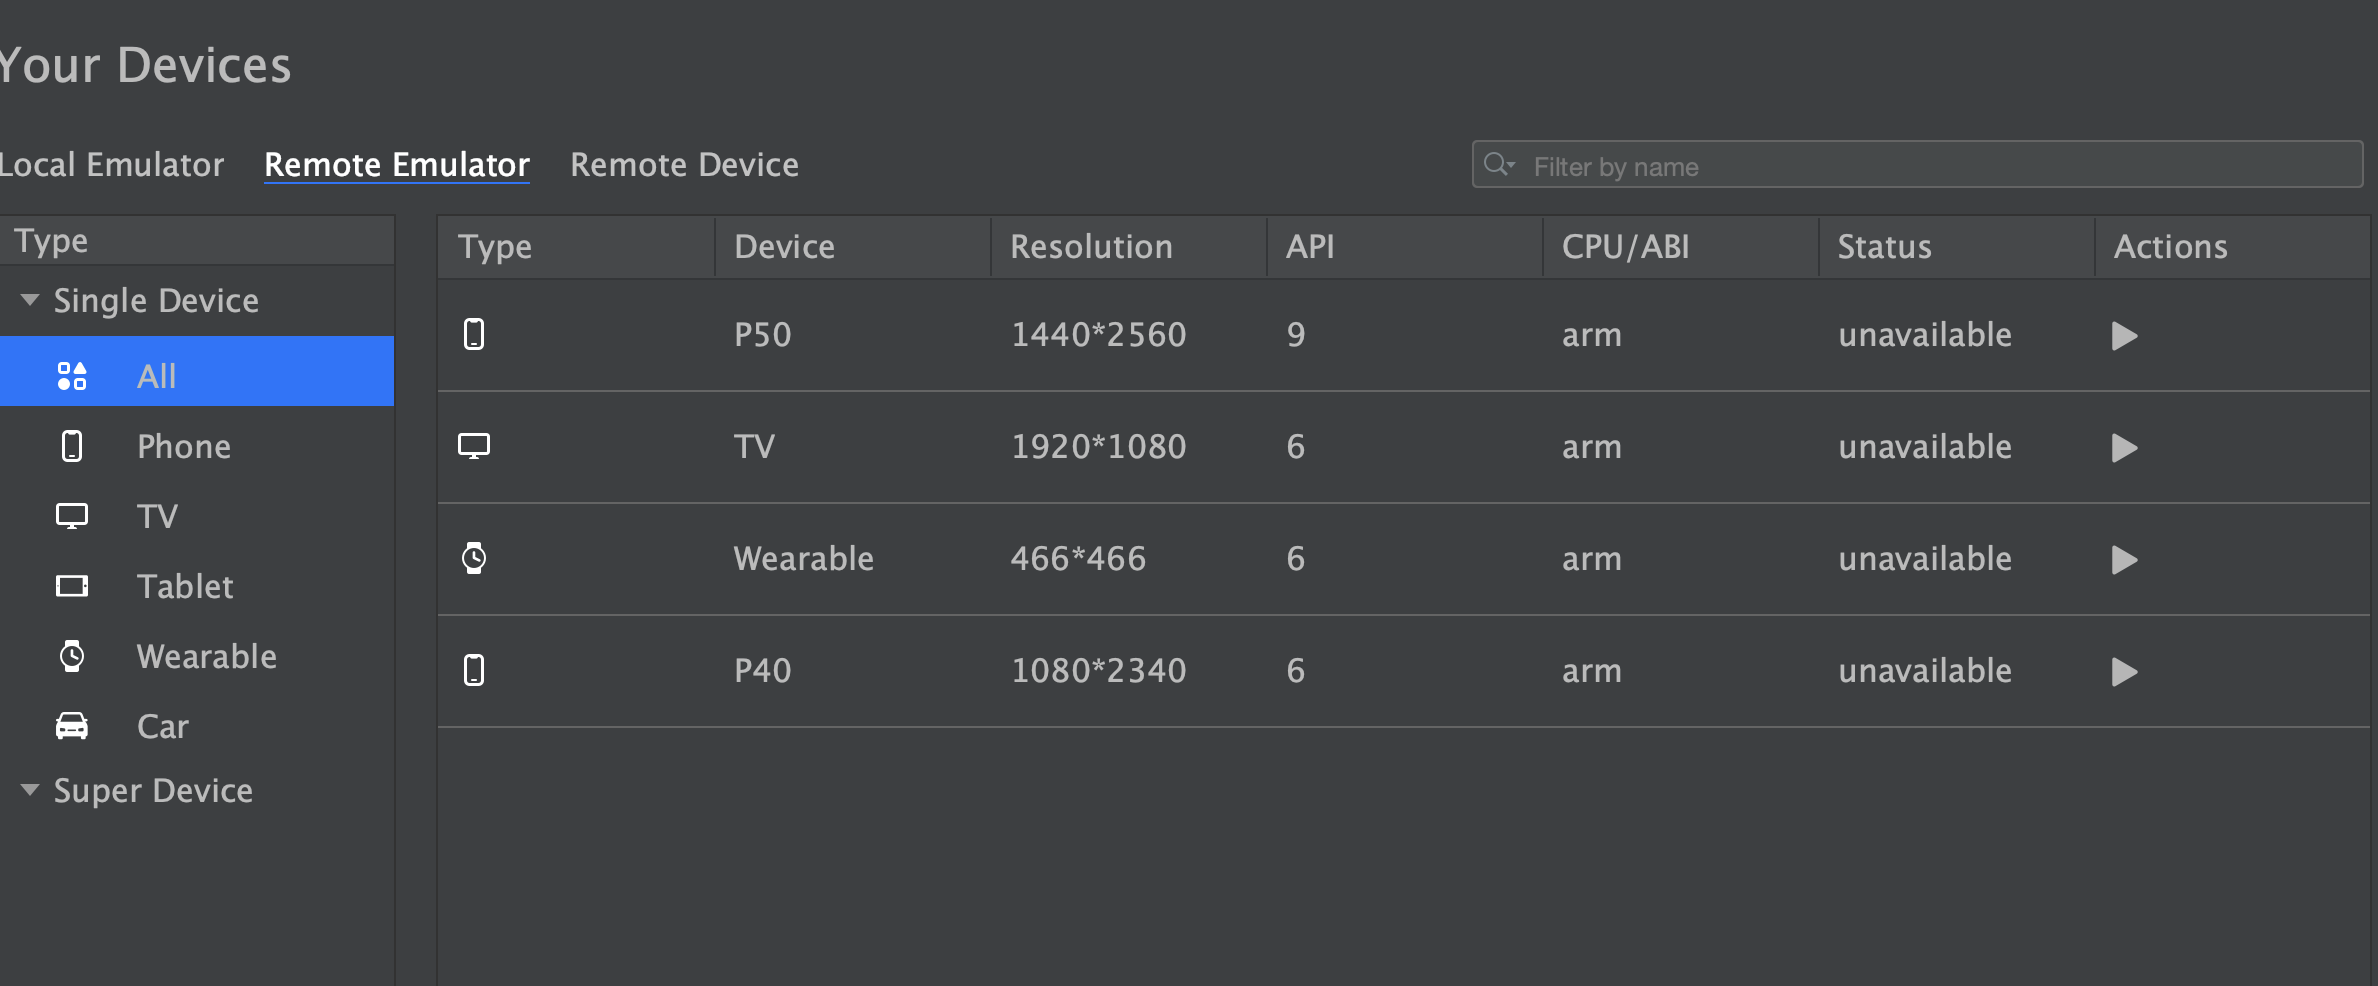Collapse the Super Device section
This screenshot has width=2378, height=986.
pos(30,790)
